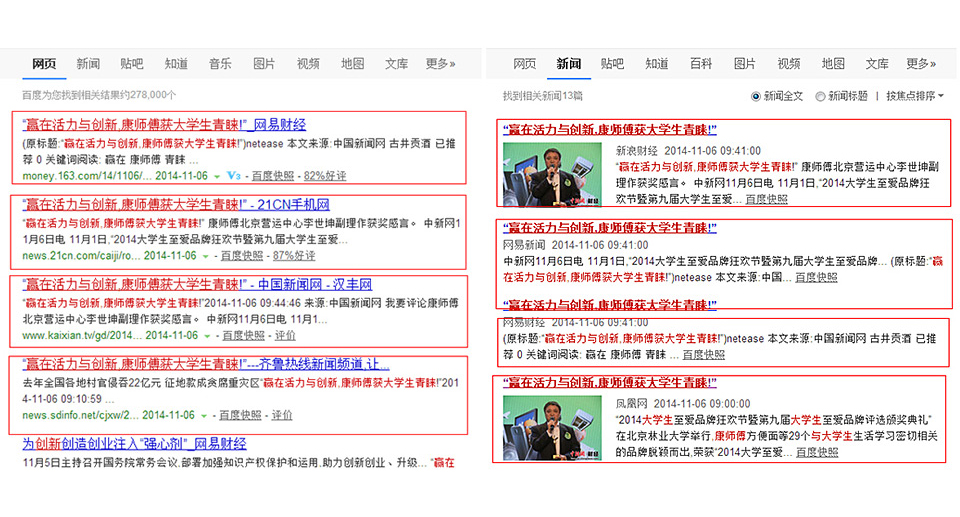The image size is (960, 517).
Task: Switch to 贴吧 tab in left search panel
Action: pos(132,64)
